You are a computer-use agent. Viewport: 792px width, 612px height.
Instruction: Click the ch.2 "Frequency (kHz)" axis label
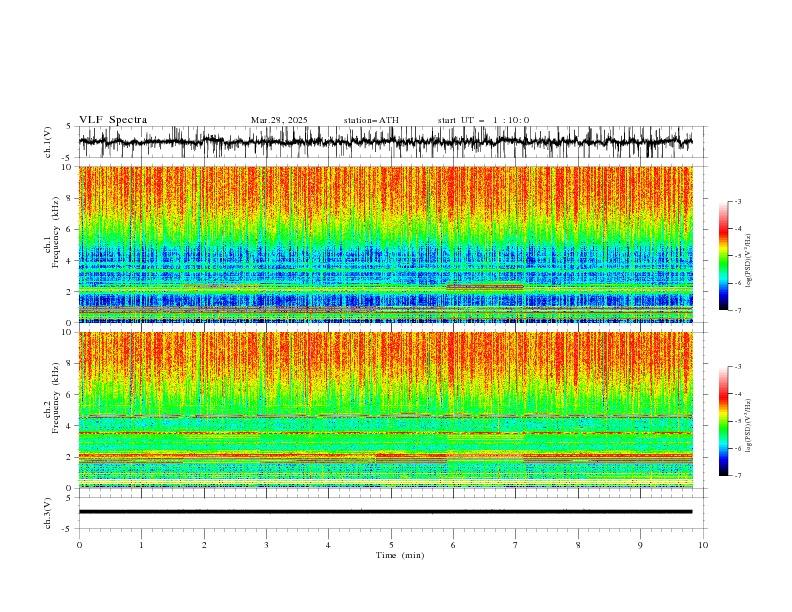coord(55,398)
